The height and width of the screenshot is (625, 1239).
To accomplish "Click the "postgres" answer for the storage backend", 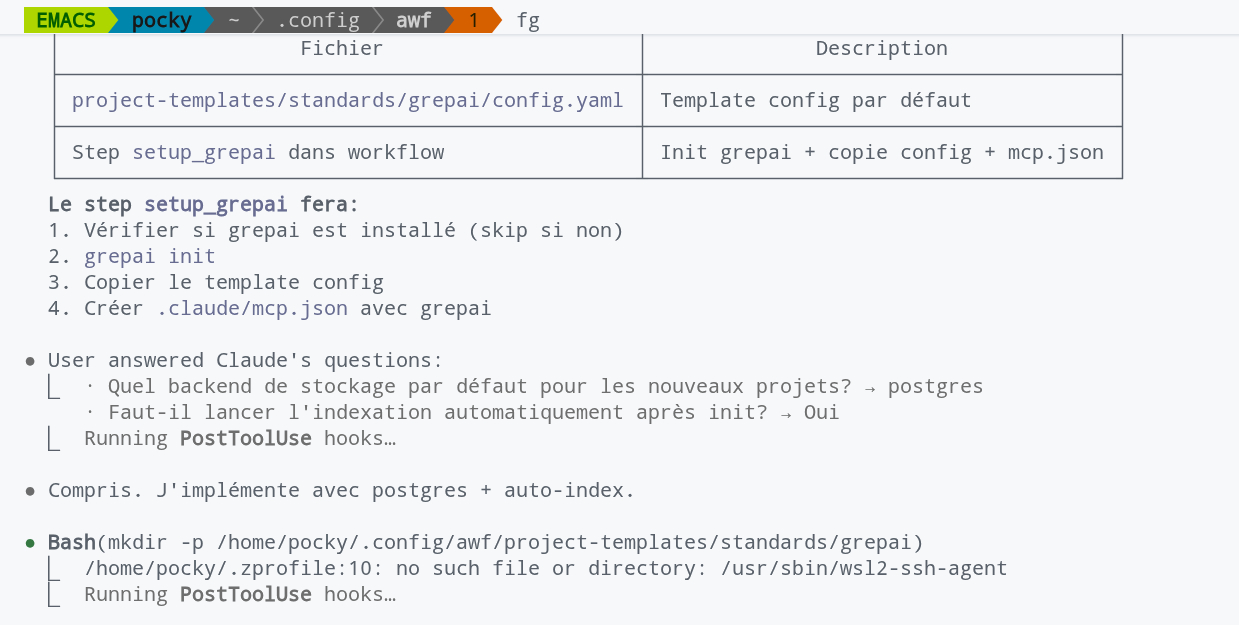I will pyautogui.click(x=935, y=387).
